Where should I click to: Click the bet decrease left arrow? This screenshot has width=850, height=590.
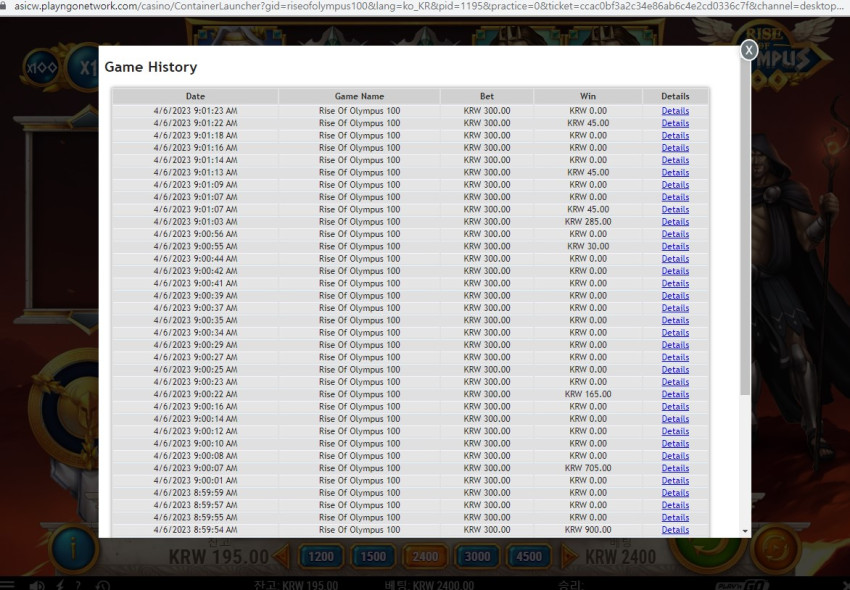pos(282,556)
